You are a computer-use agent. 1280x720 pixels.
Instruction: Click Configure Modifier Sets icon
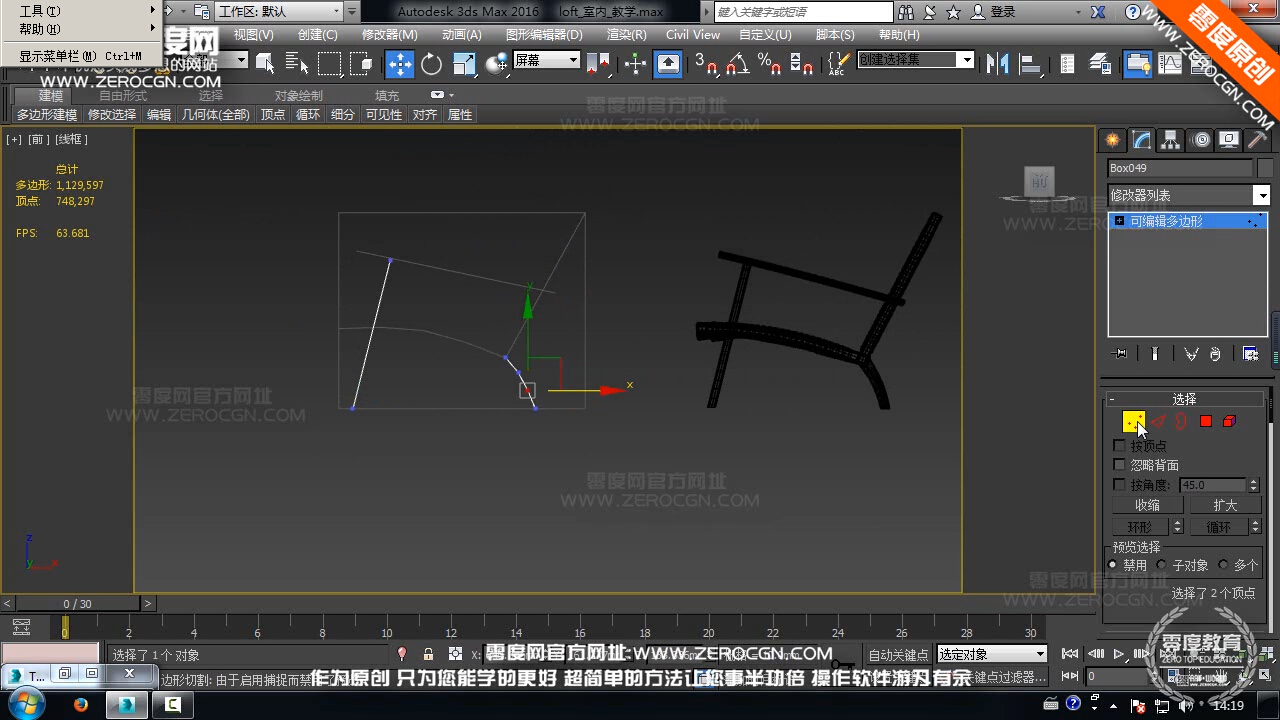coord(1250,354)
